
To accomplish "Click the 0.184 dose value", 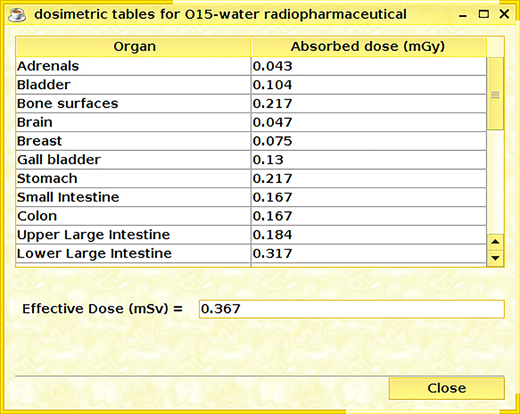I will 369,235.
